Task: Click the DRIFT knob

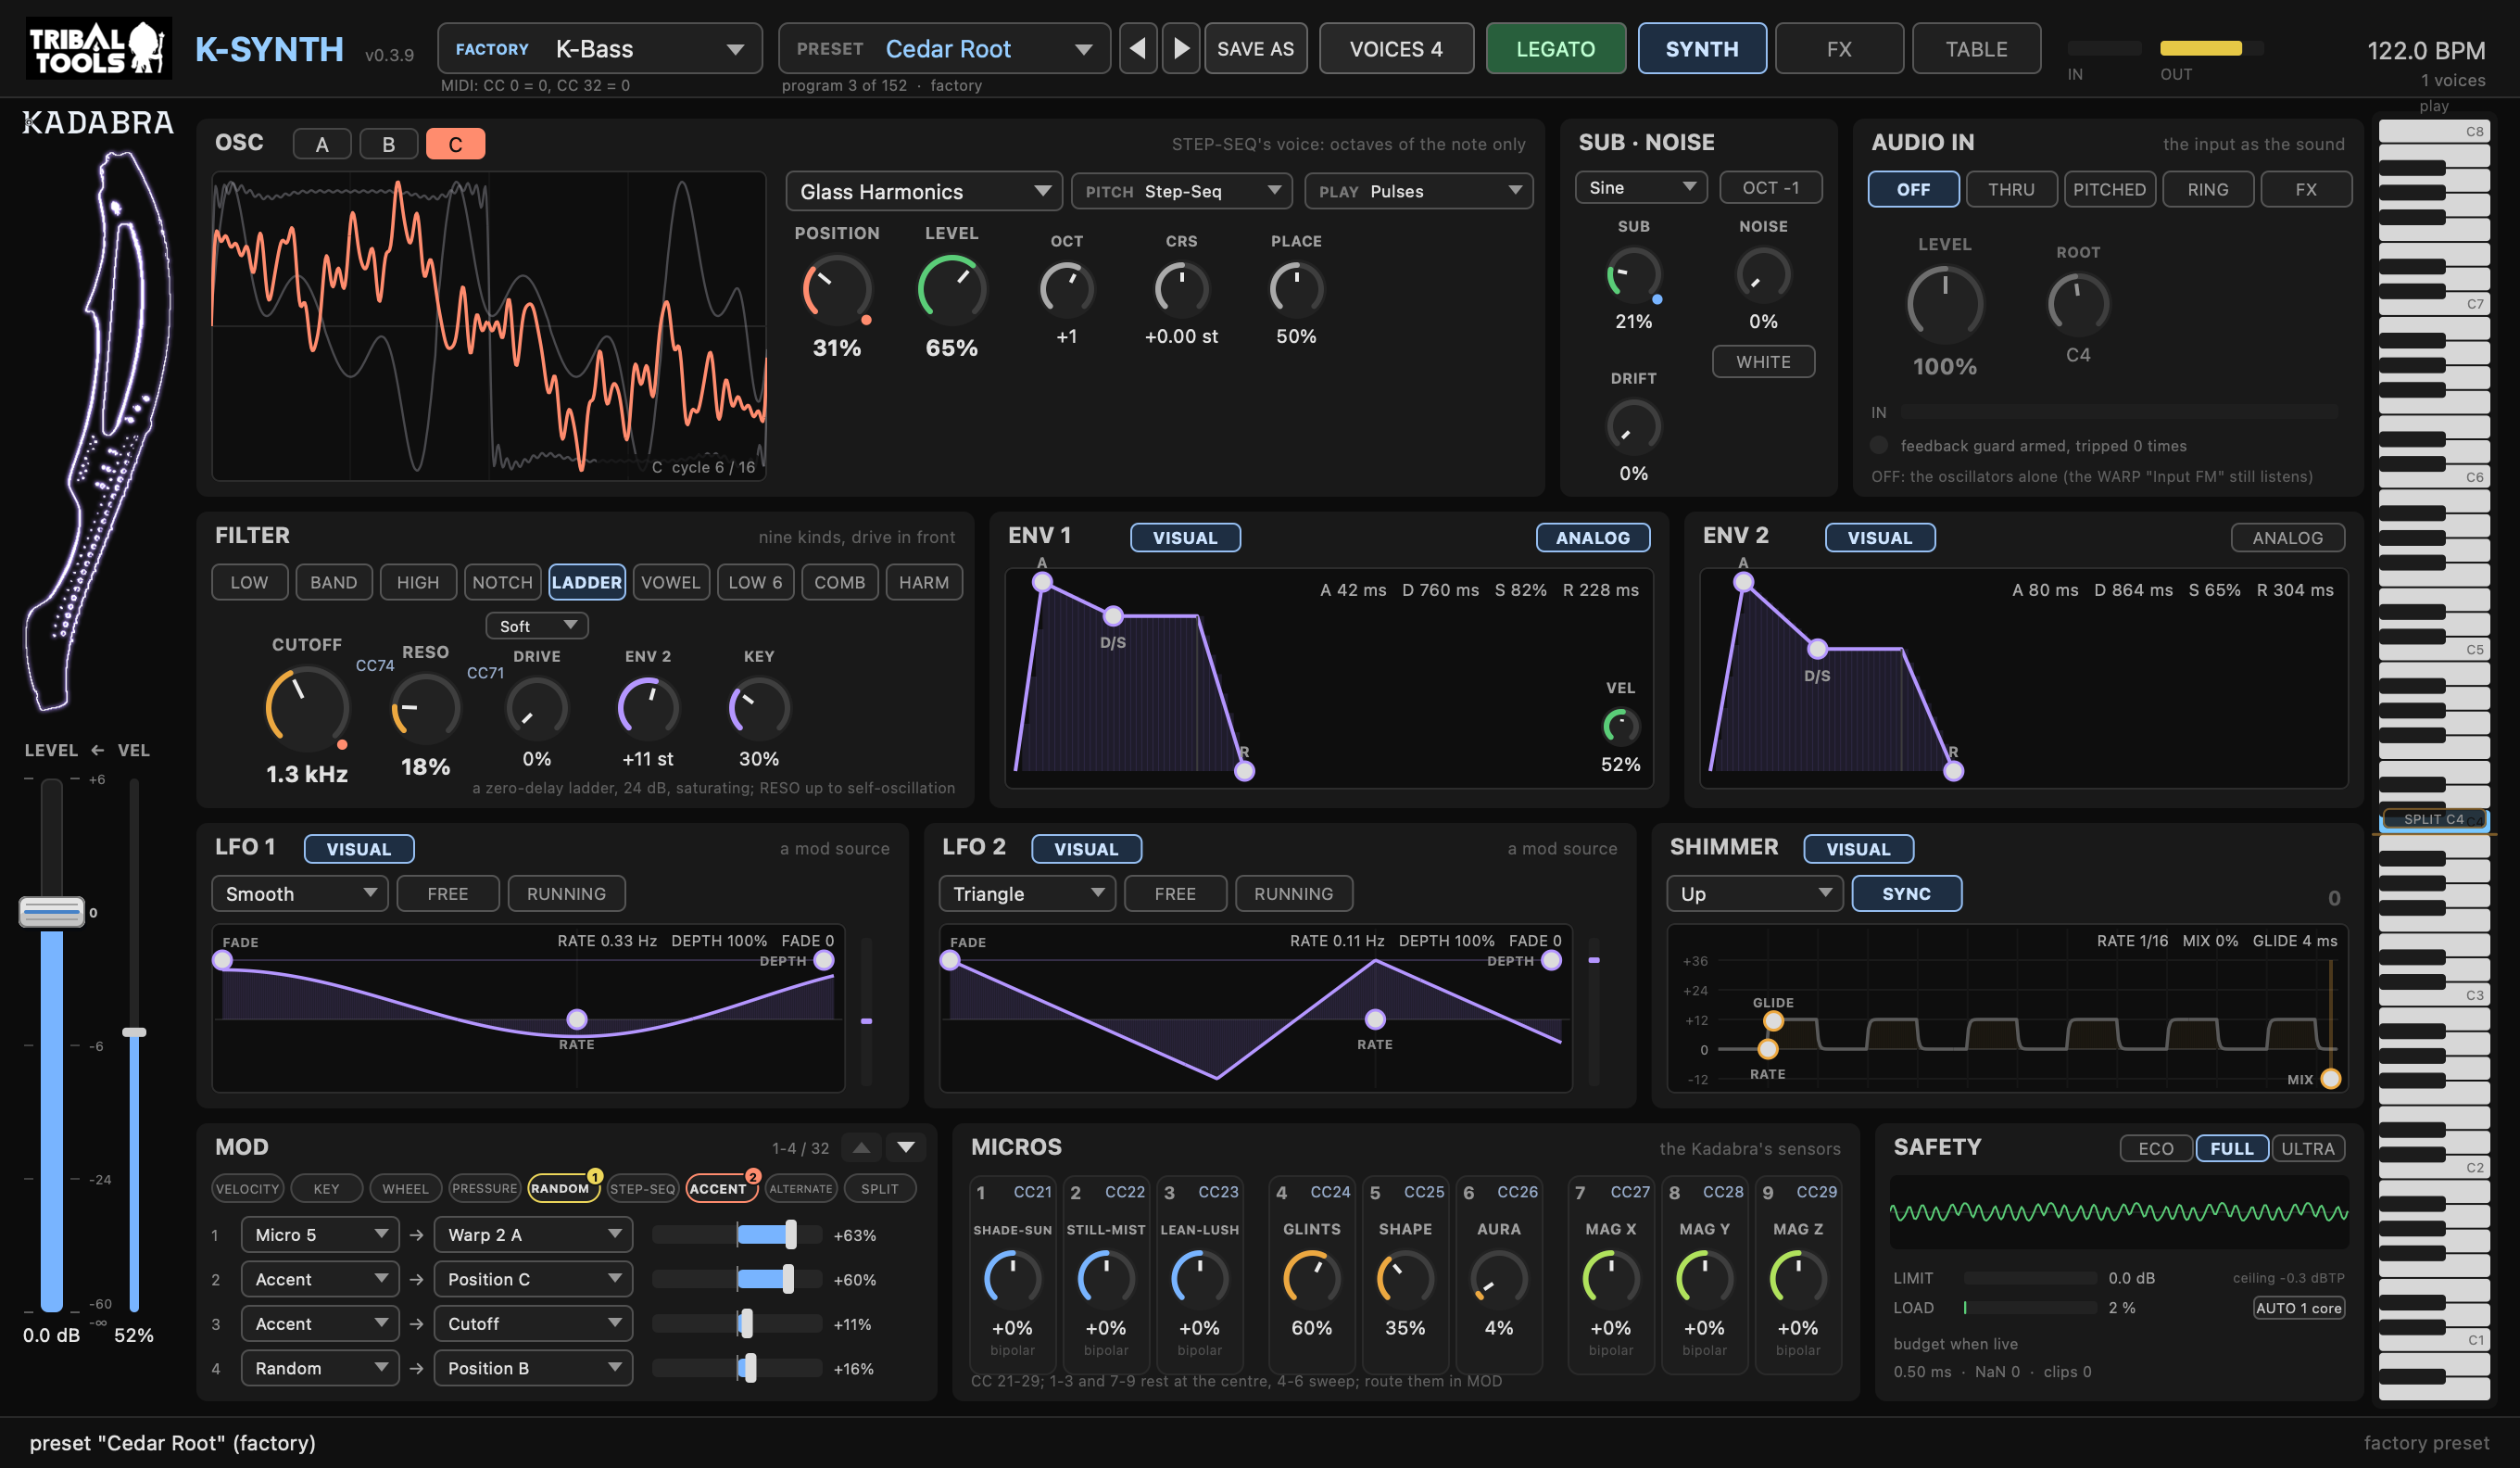Action: coord(1633,426)
